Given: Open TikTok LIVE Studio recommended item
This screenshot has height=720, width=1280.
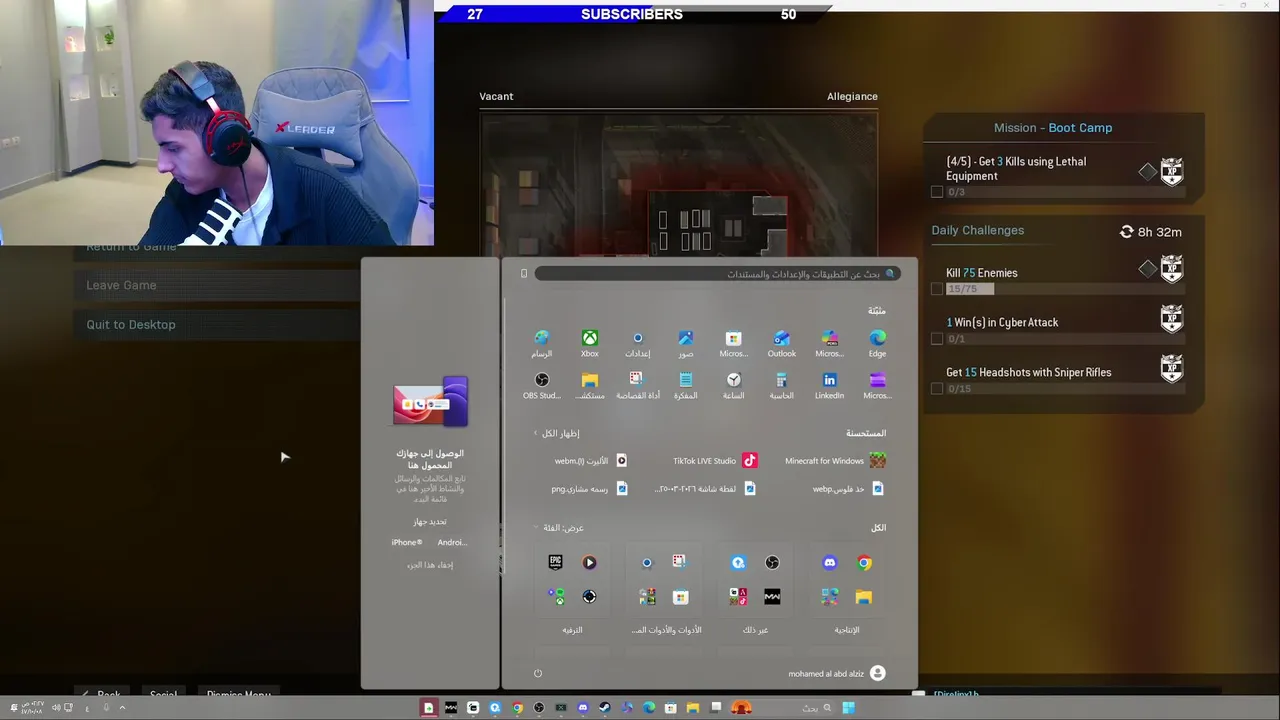Looking at the screenshot, I should coord(716,461).
